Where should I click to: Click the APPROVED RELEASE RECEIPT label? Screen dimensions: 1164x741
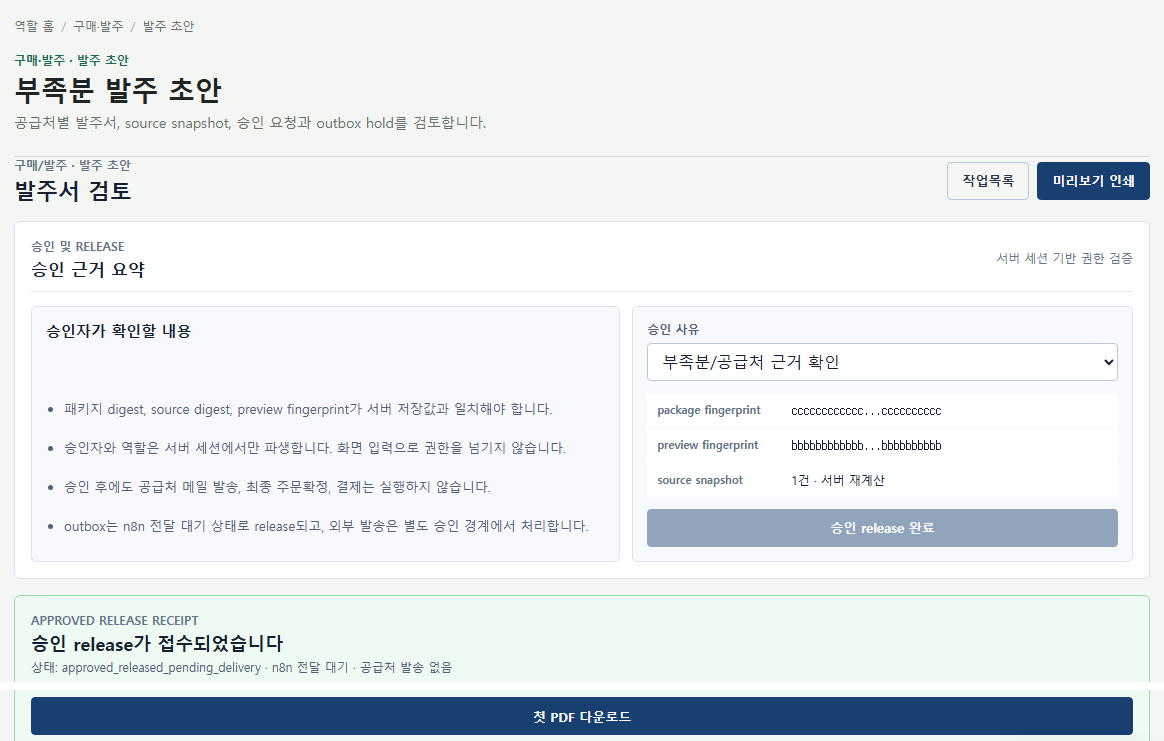114,620
